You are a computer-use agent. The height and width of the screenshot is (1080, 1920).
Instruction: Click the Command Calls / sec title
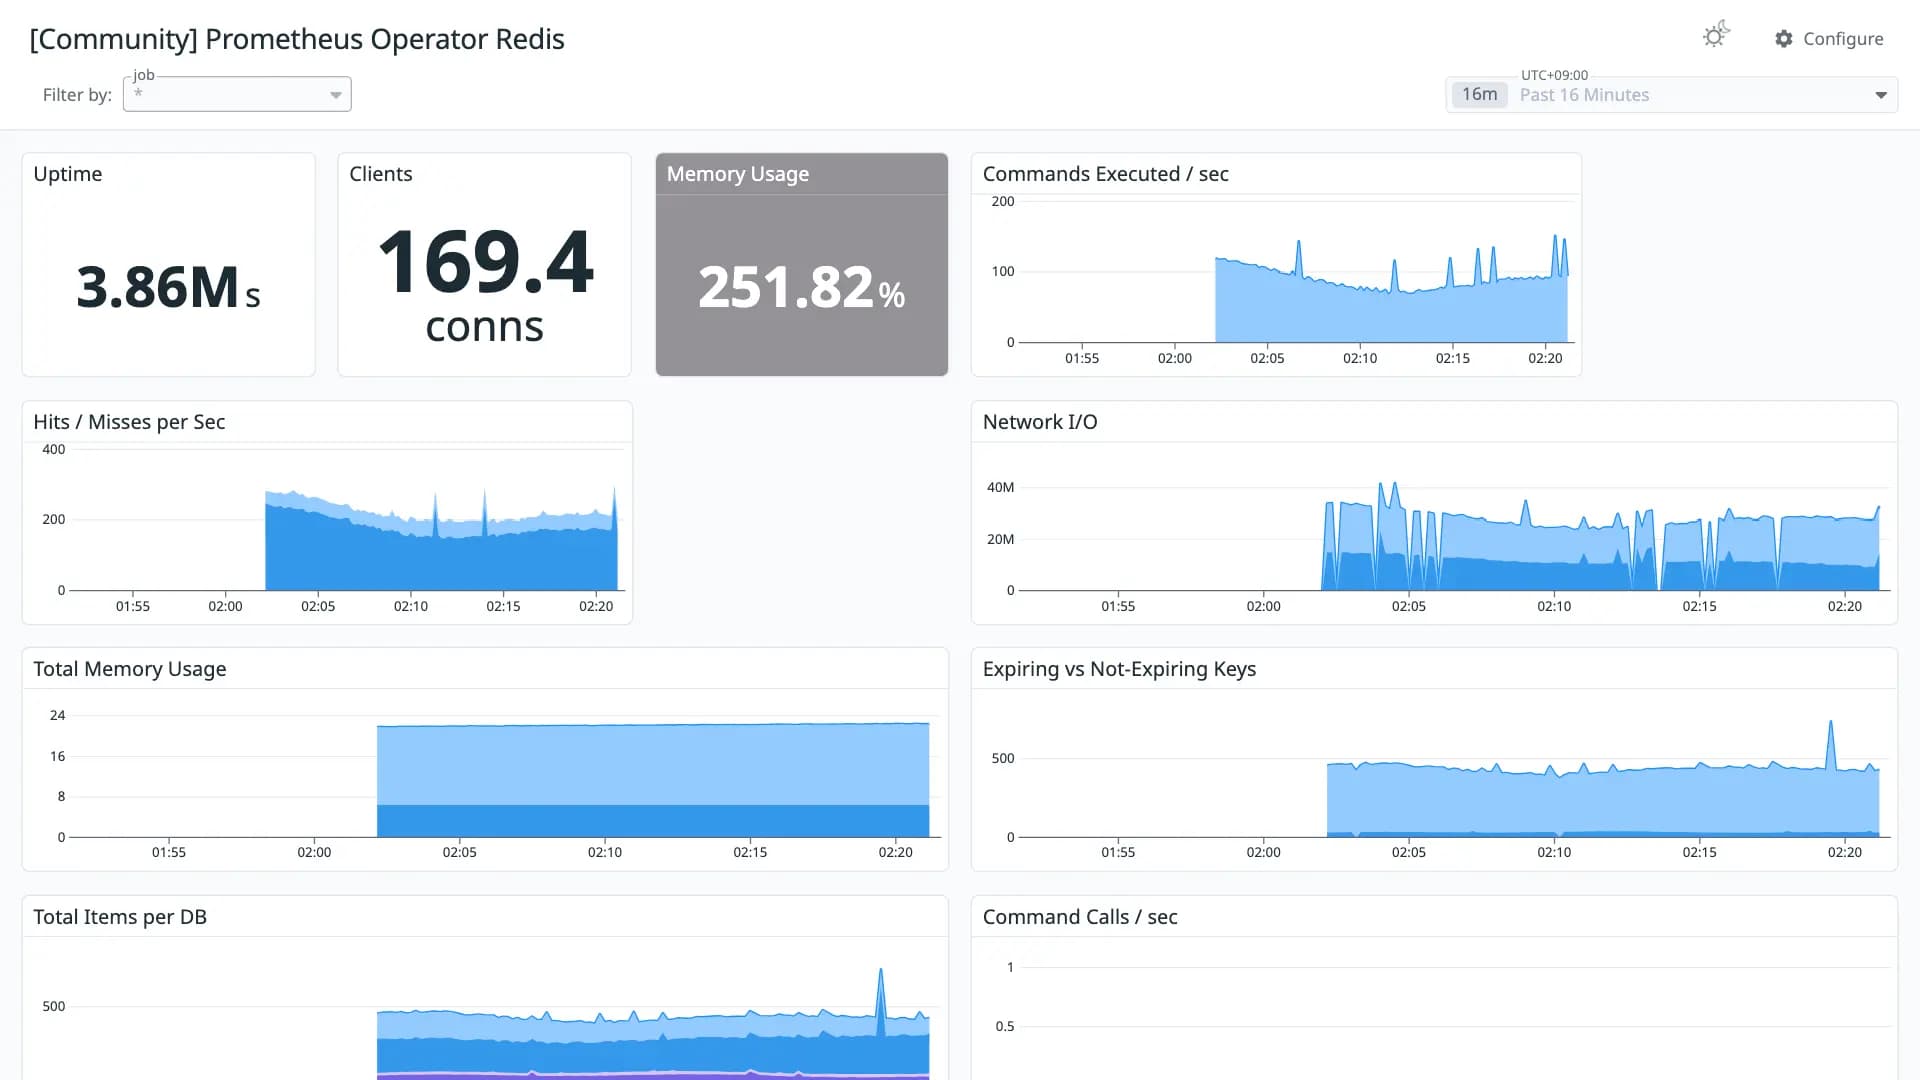[1080, 917]
